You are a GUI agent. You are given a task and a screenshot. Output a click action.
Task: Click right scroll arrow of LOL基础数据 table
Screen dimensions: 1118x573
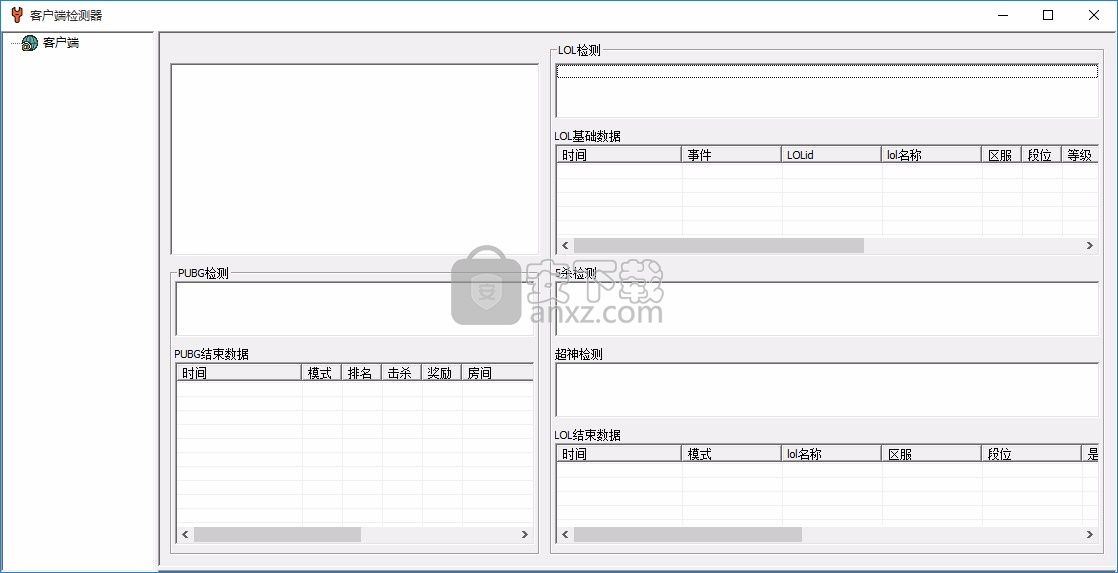[1089, 245]
